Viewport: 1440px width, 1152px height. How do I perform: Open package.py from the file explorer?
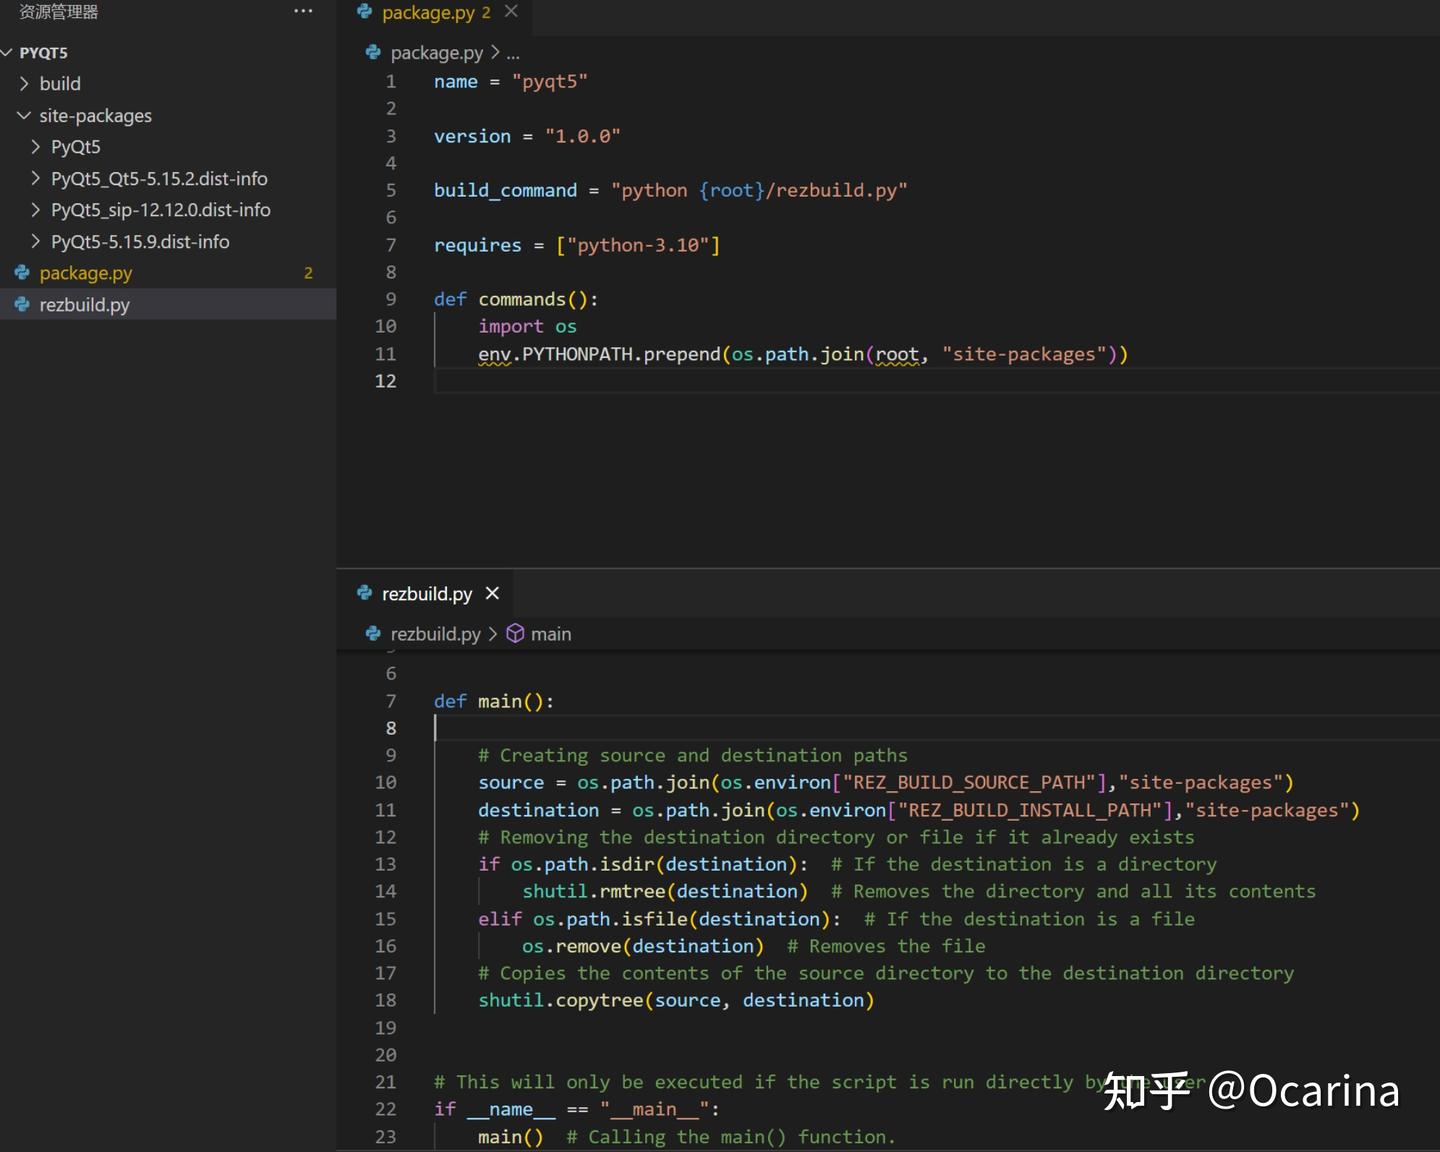[86, 273]
